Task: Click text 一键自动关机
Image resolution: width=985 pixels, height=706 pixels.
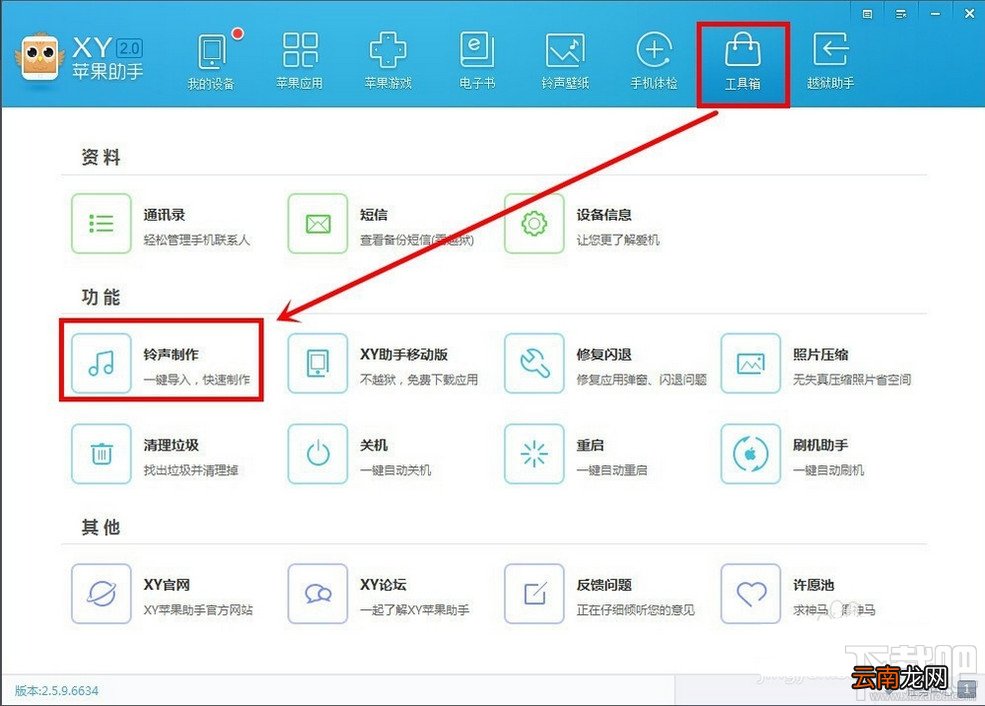Action: pos(395,470)
